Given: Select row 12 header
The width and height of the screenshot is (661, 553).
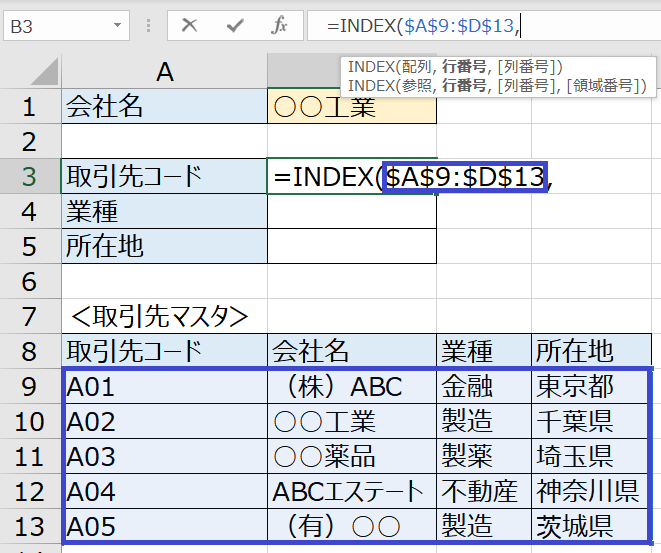Looking at the screenshot, I should tap(30, 491).
